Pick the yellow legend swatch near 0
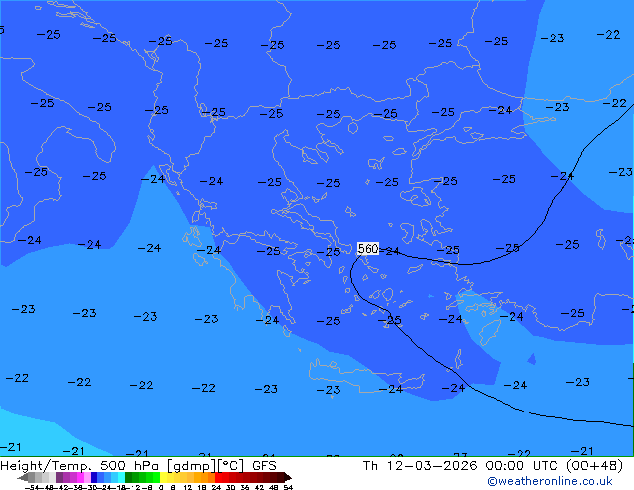 (163, 477)
